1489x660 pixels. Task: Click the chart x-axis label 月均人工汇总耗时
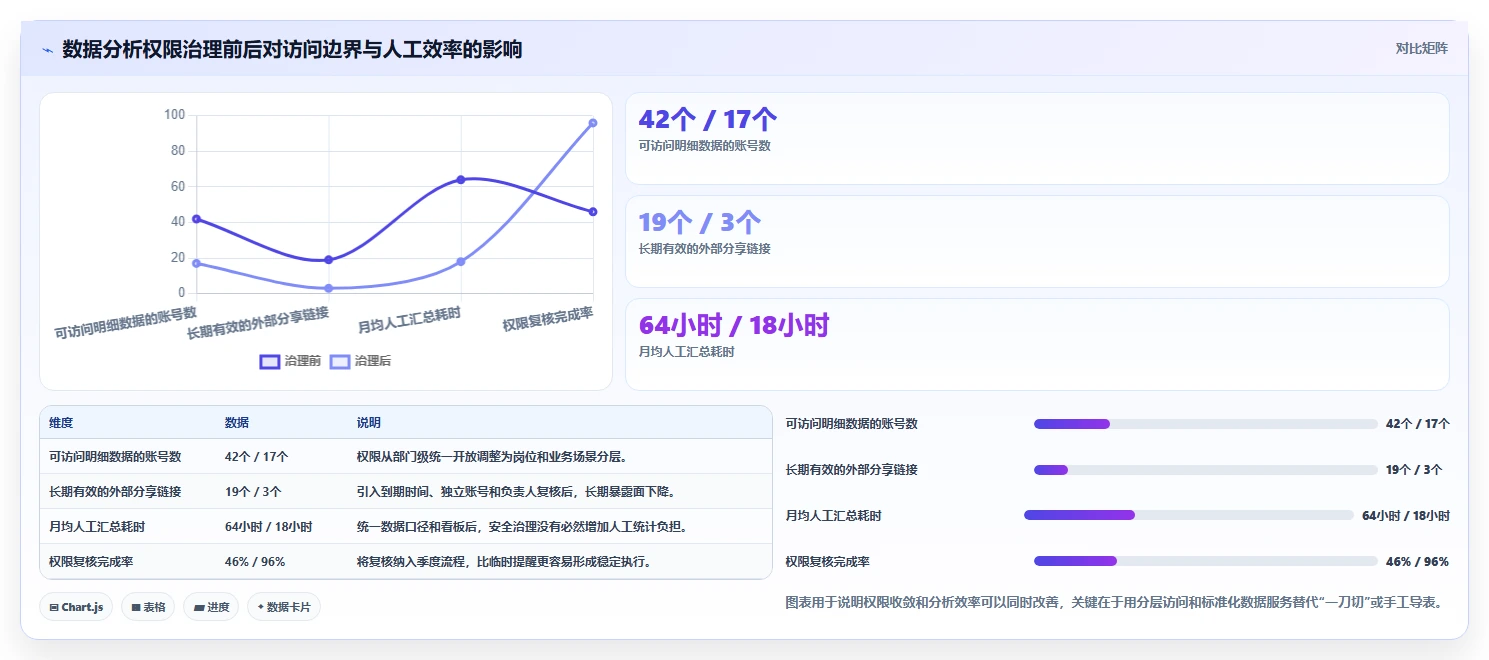tap(410, 321)
